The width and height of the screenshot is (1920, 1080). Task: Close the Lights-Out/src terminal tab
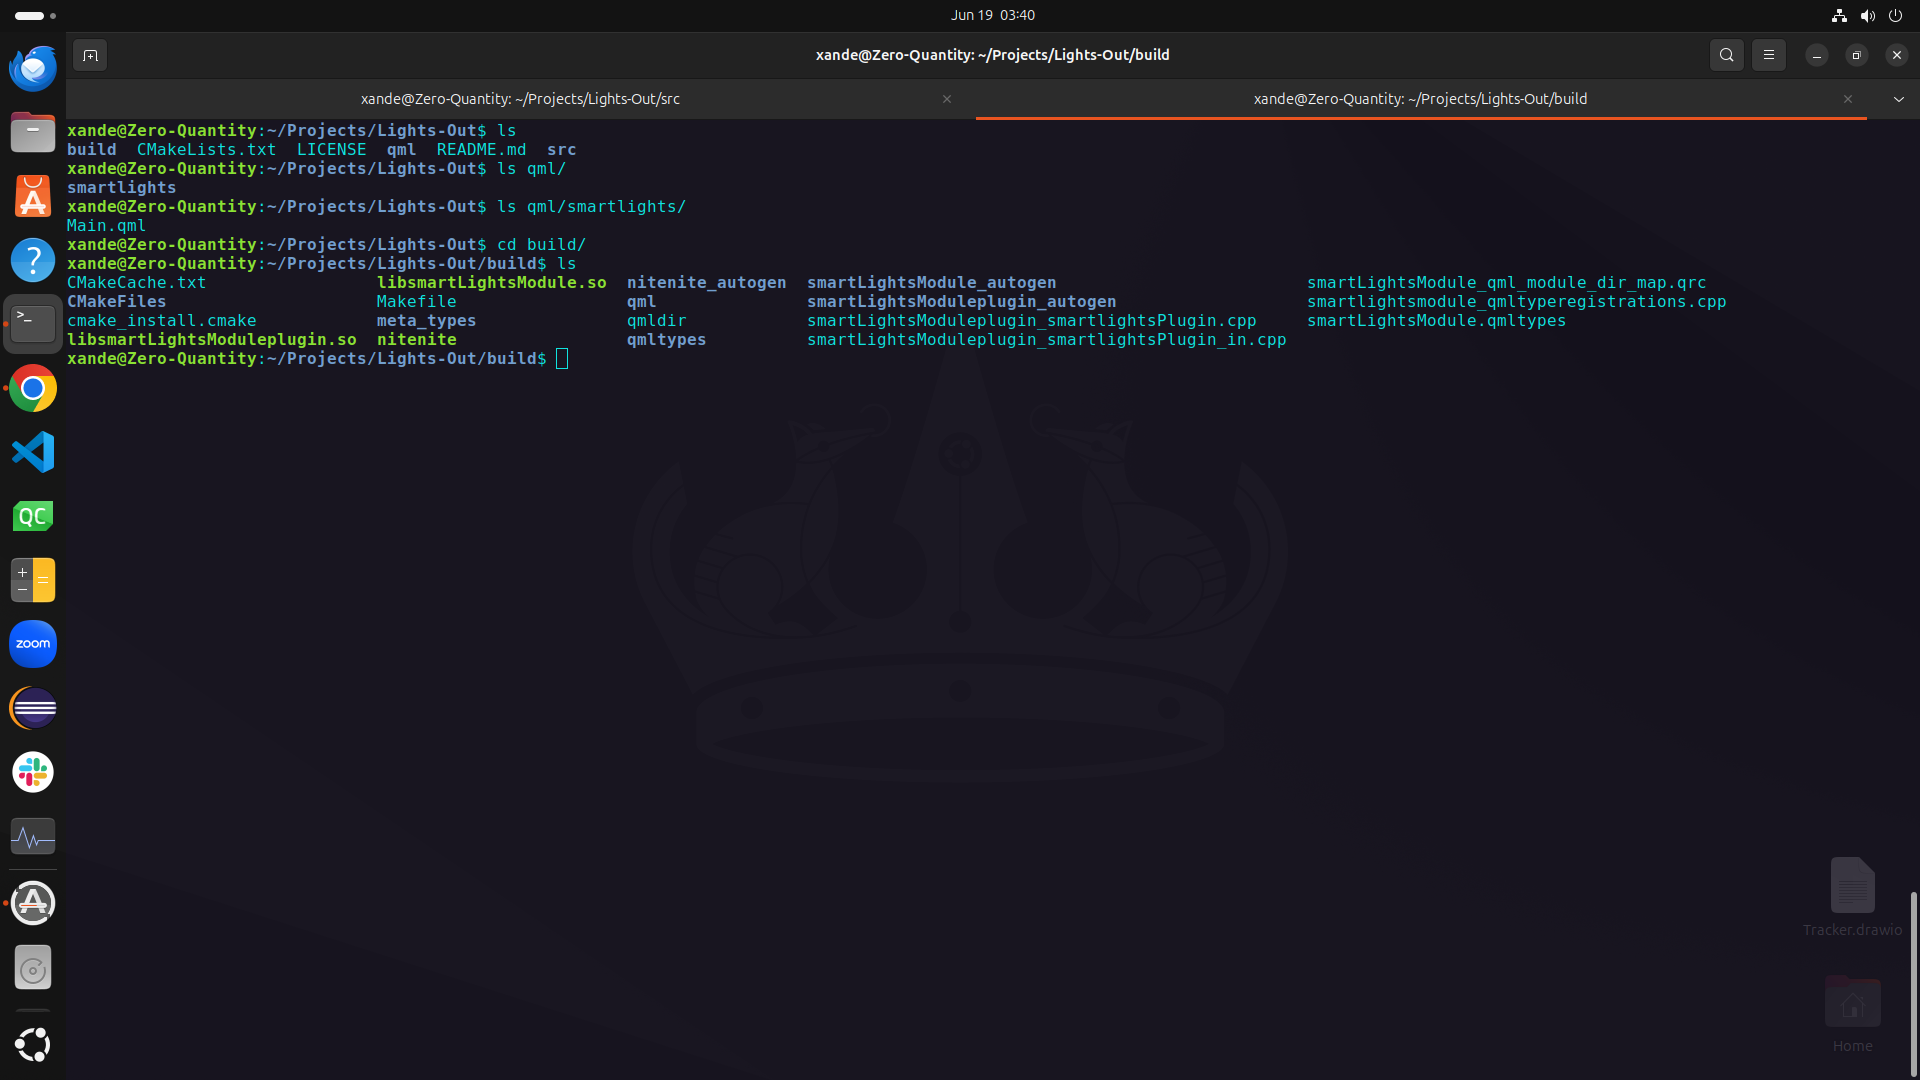click(x=947, y=99)
